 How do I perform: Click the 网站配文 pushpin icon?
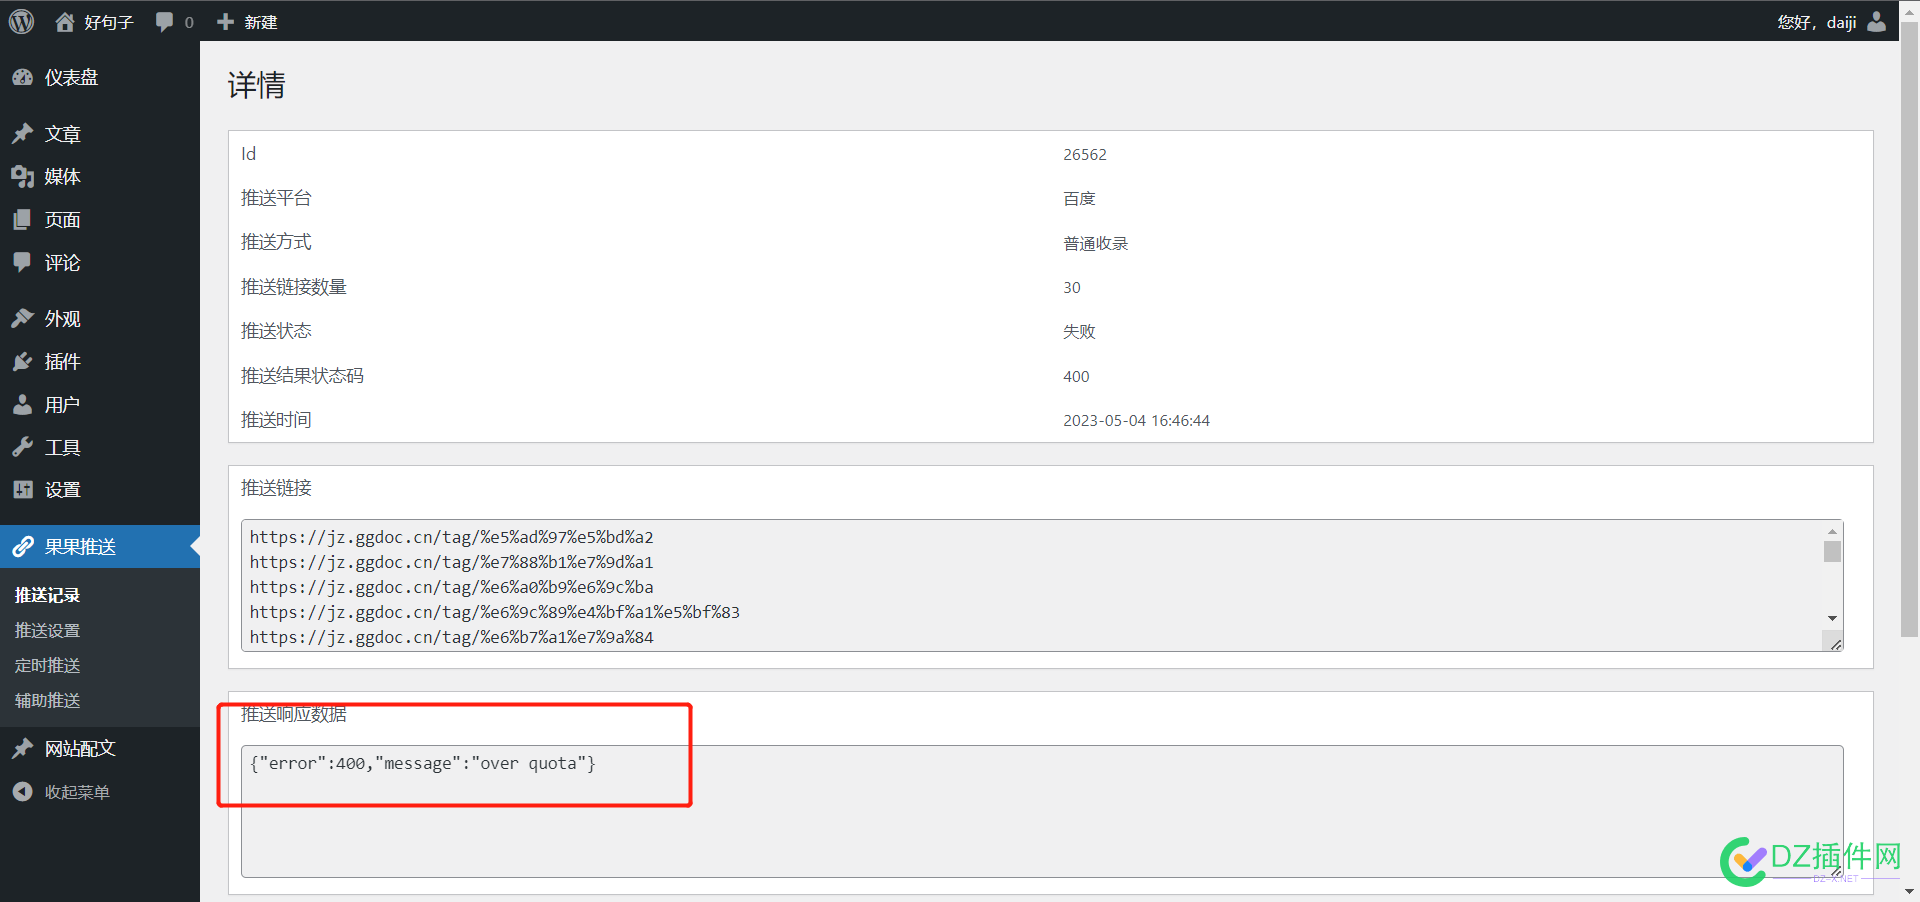pyautogui.click(x=22, y=749)
